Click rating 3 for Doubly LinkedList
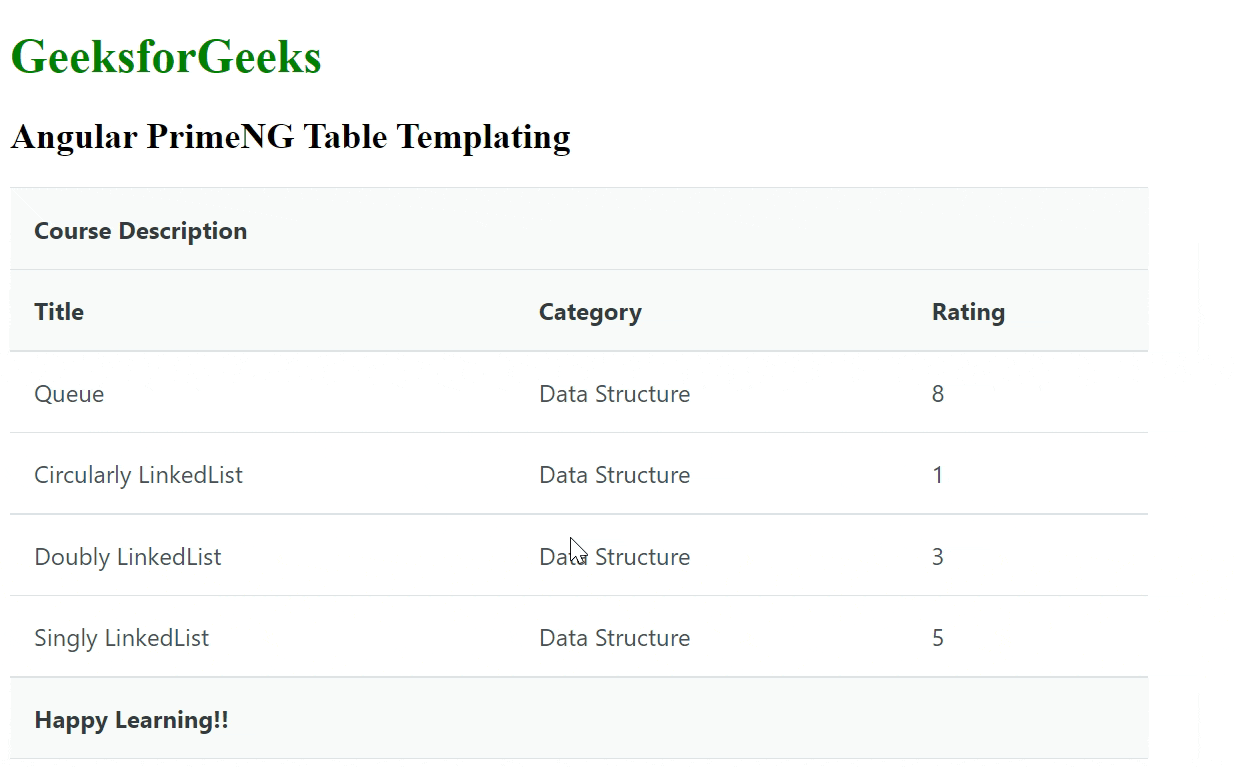 (938, 557)
